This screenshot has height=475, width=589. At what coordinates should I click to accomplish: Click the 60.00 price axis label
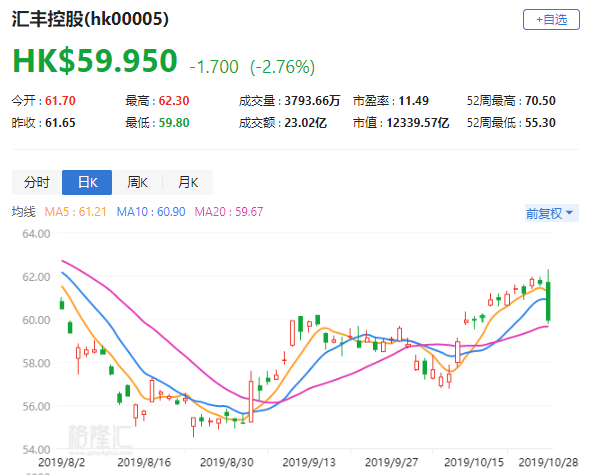pyautogui.click(x=36, y=320)
